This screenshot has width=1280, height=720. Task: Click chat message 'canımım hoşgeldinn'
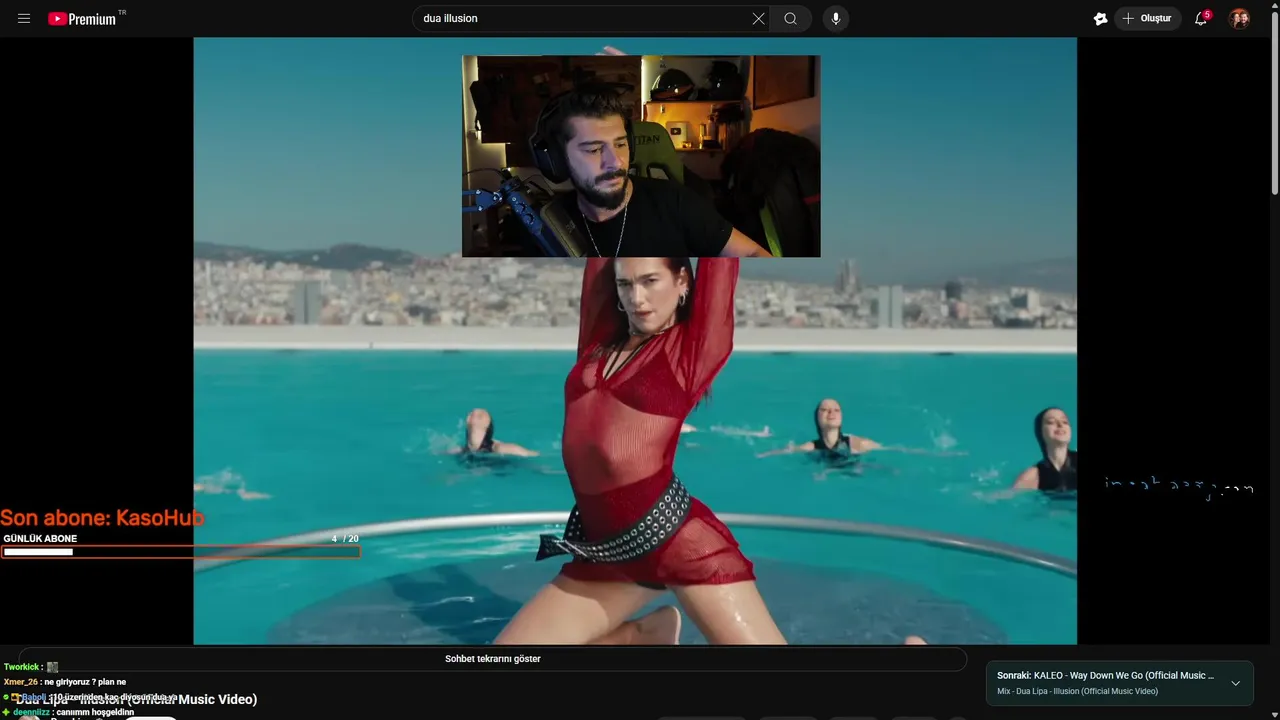95,712
